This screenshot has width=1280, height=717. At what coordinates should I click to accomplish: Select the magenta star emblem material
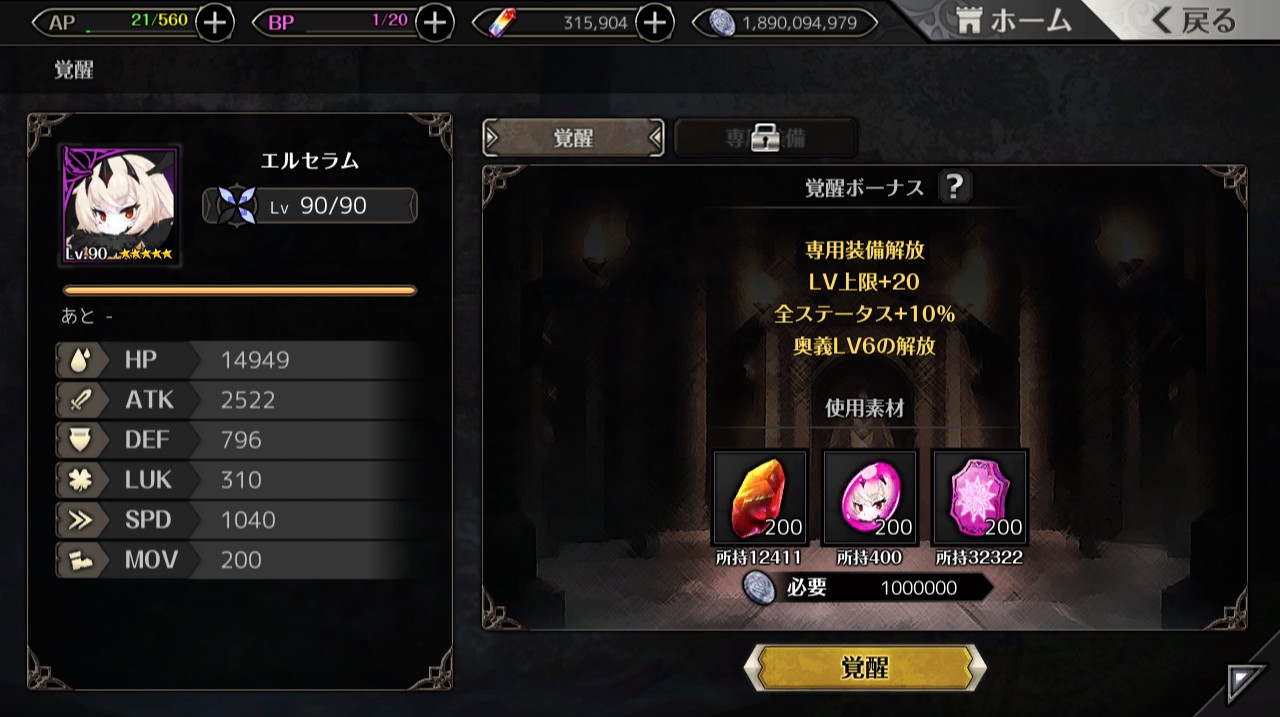point(980,497)
